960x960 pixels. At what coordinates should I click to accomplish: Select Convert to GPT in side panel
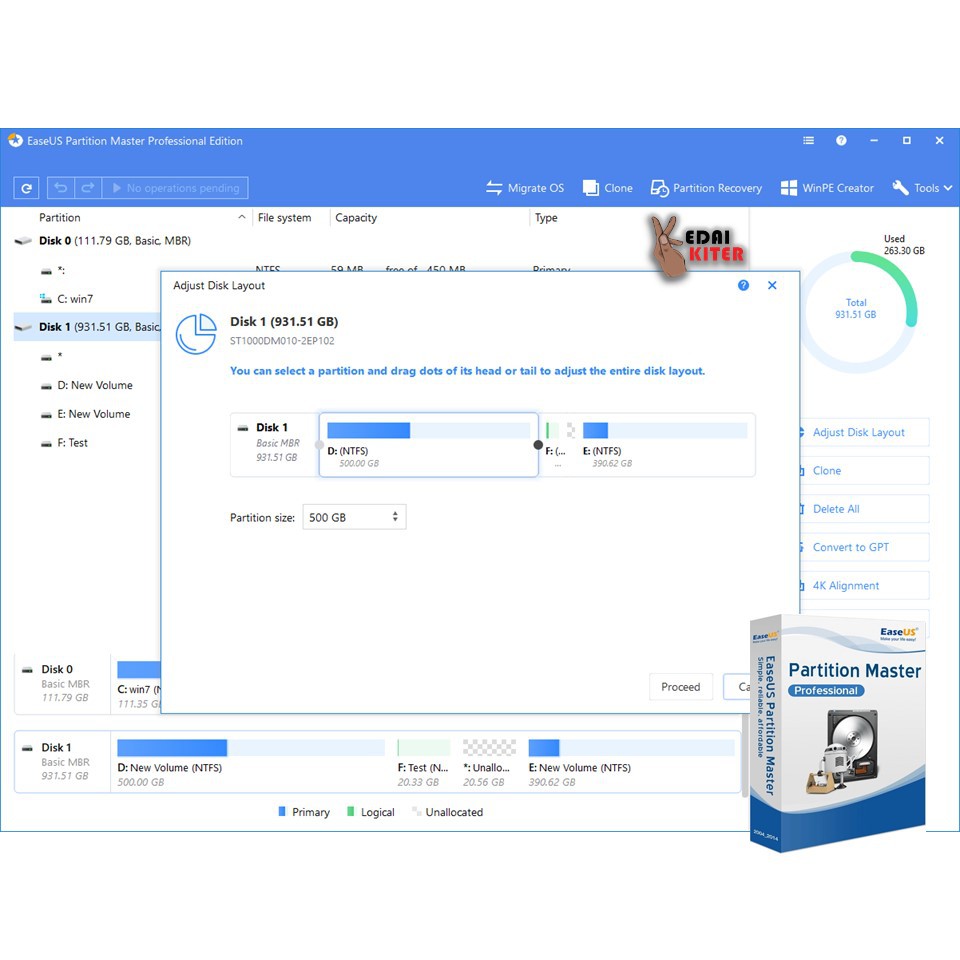point(850,547)
